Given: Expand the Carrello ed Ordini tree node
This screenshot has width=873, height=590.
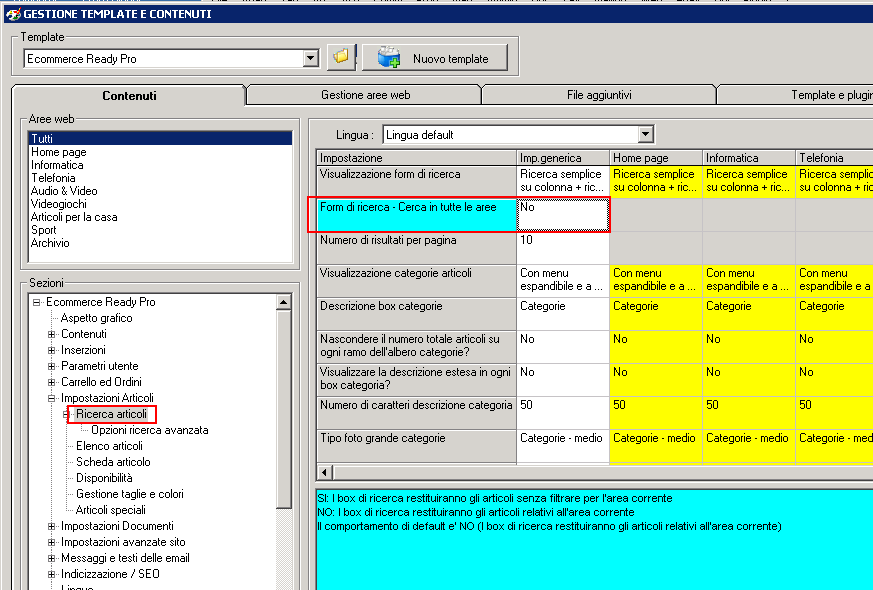Looking at the screenshot, I should [52, 382].
